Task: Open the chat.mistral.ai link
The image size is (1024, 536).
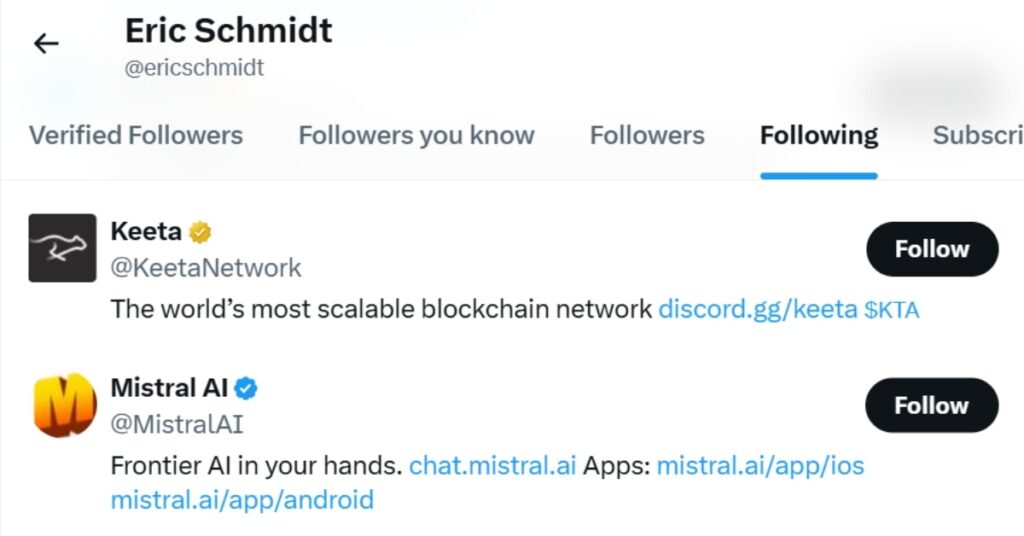Action: point(492,465)
